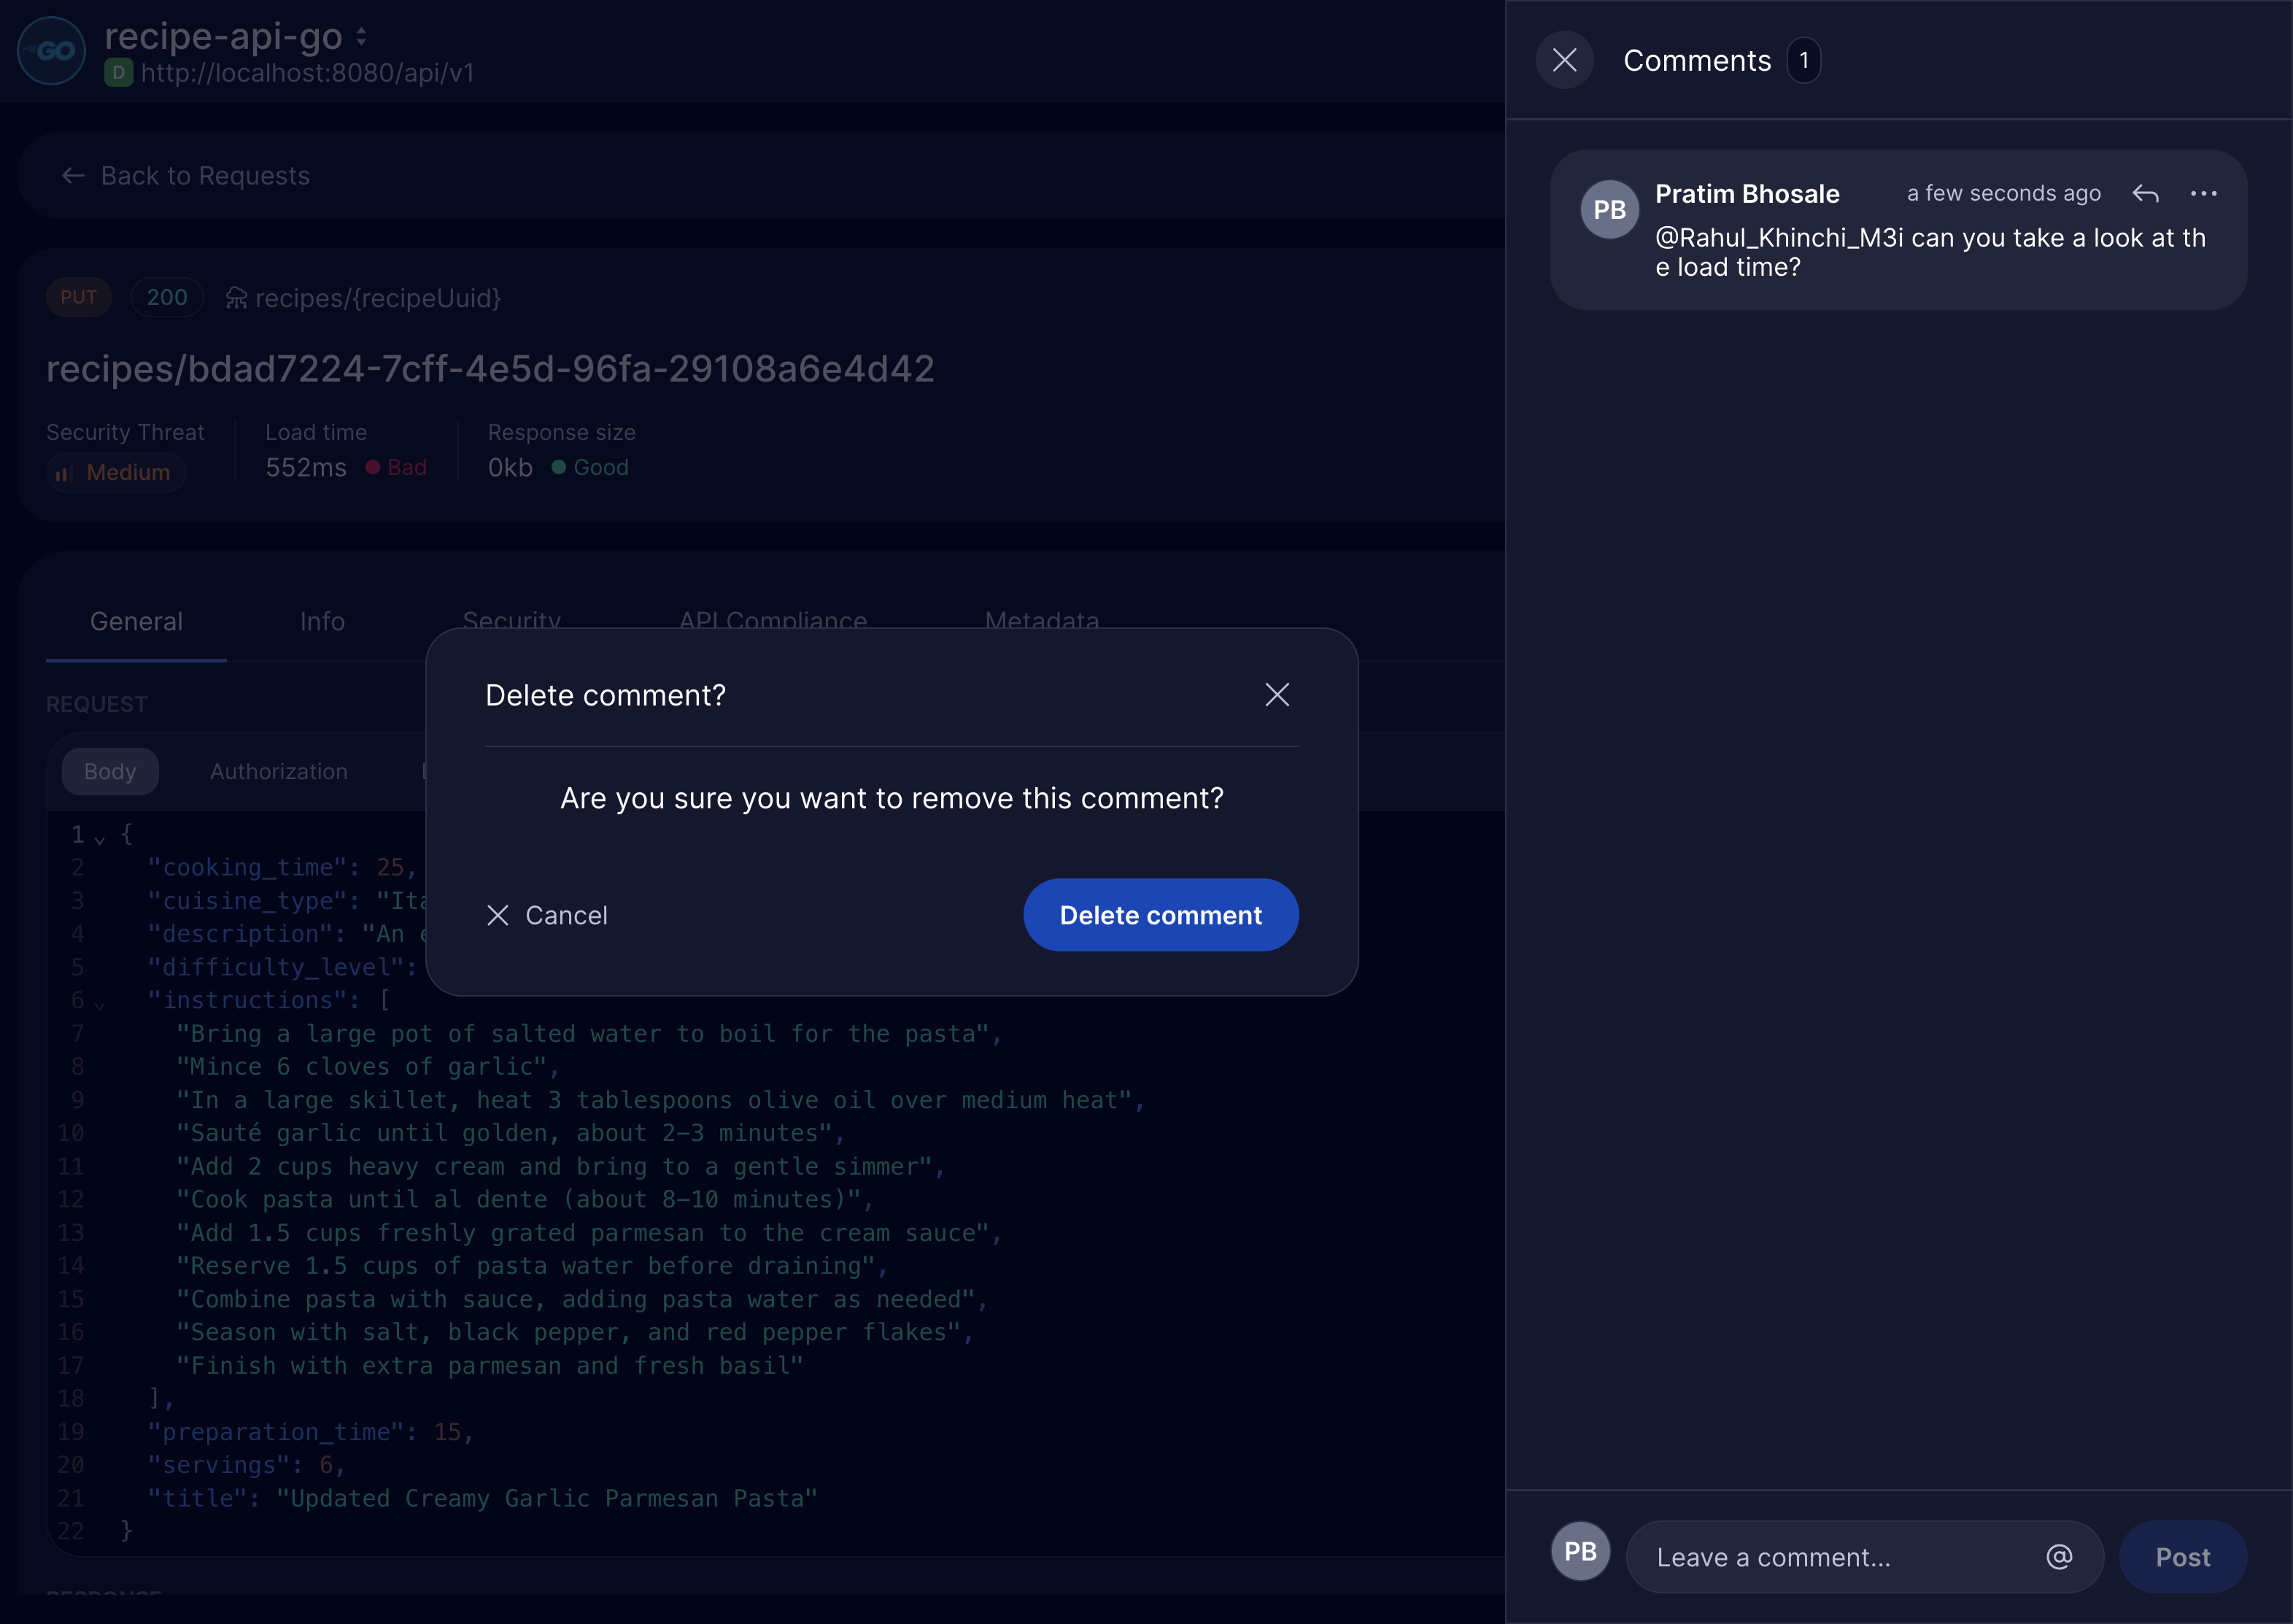Click Cancel in the delete dialog
Viewport: 2293px width, 1624px height.
[x=547, y=915]
